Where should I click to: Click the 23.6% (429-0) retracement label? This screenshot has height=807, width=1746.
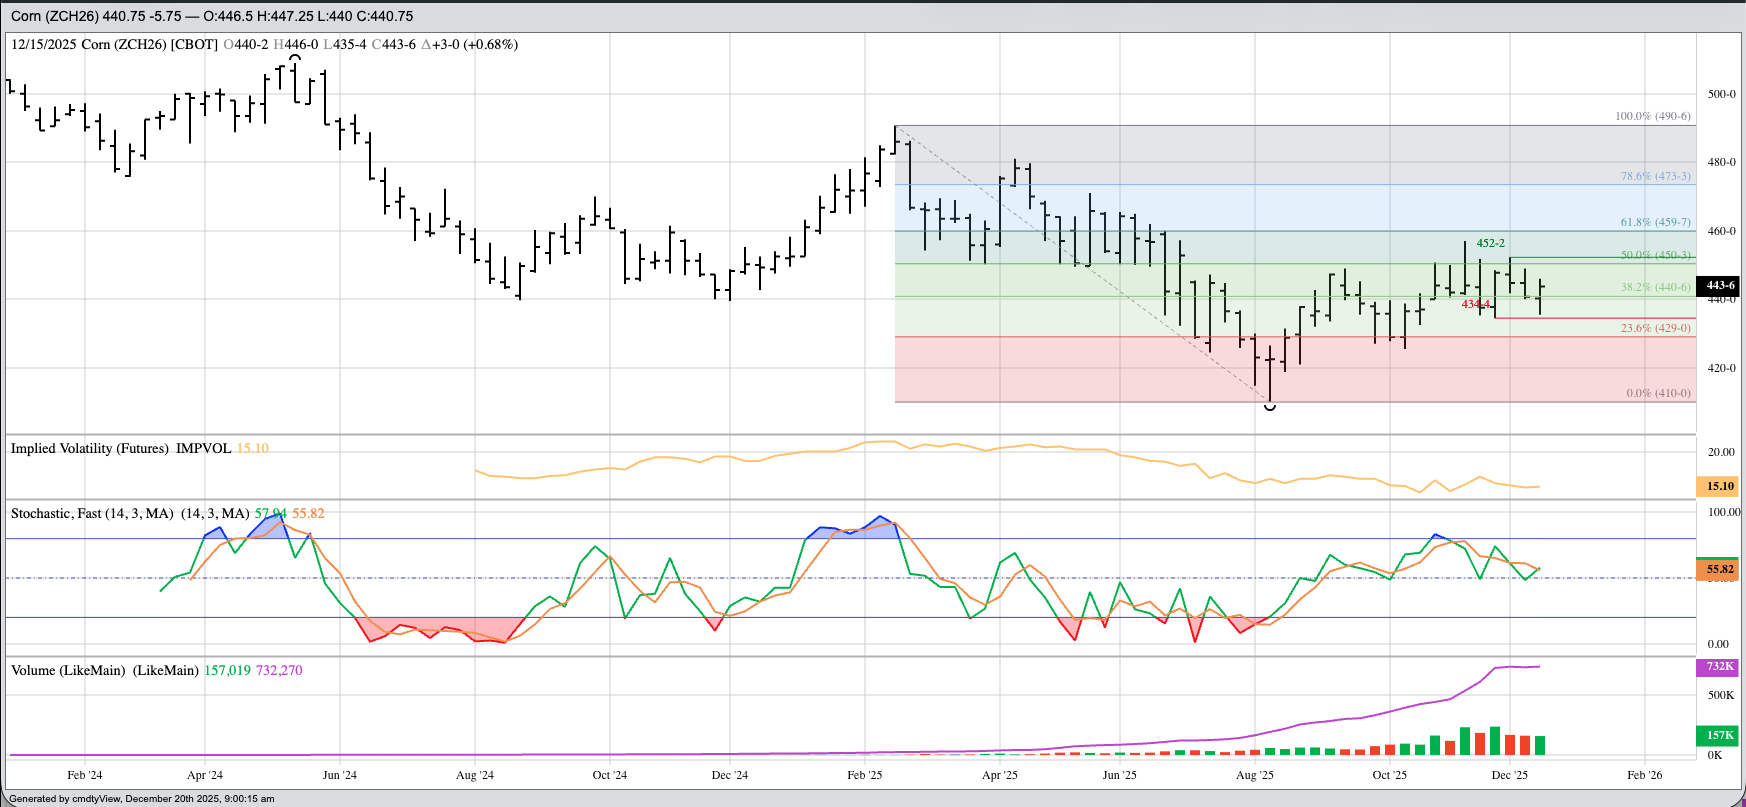click(x=1655, y=328)
